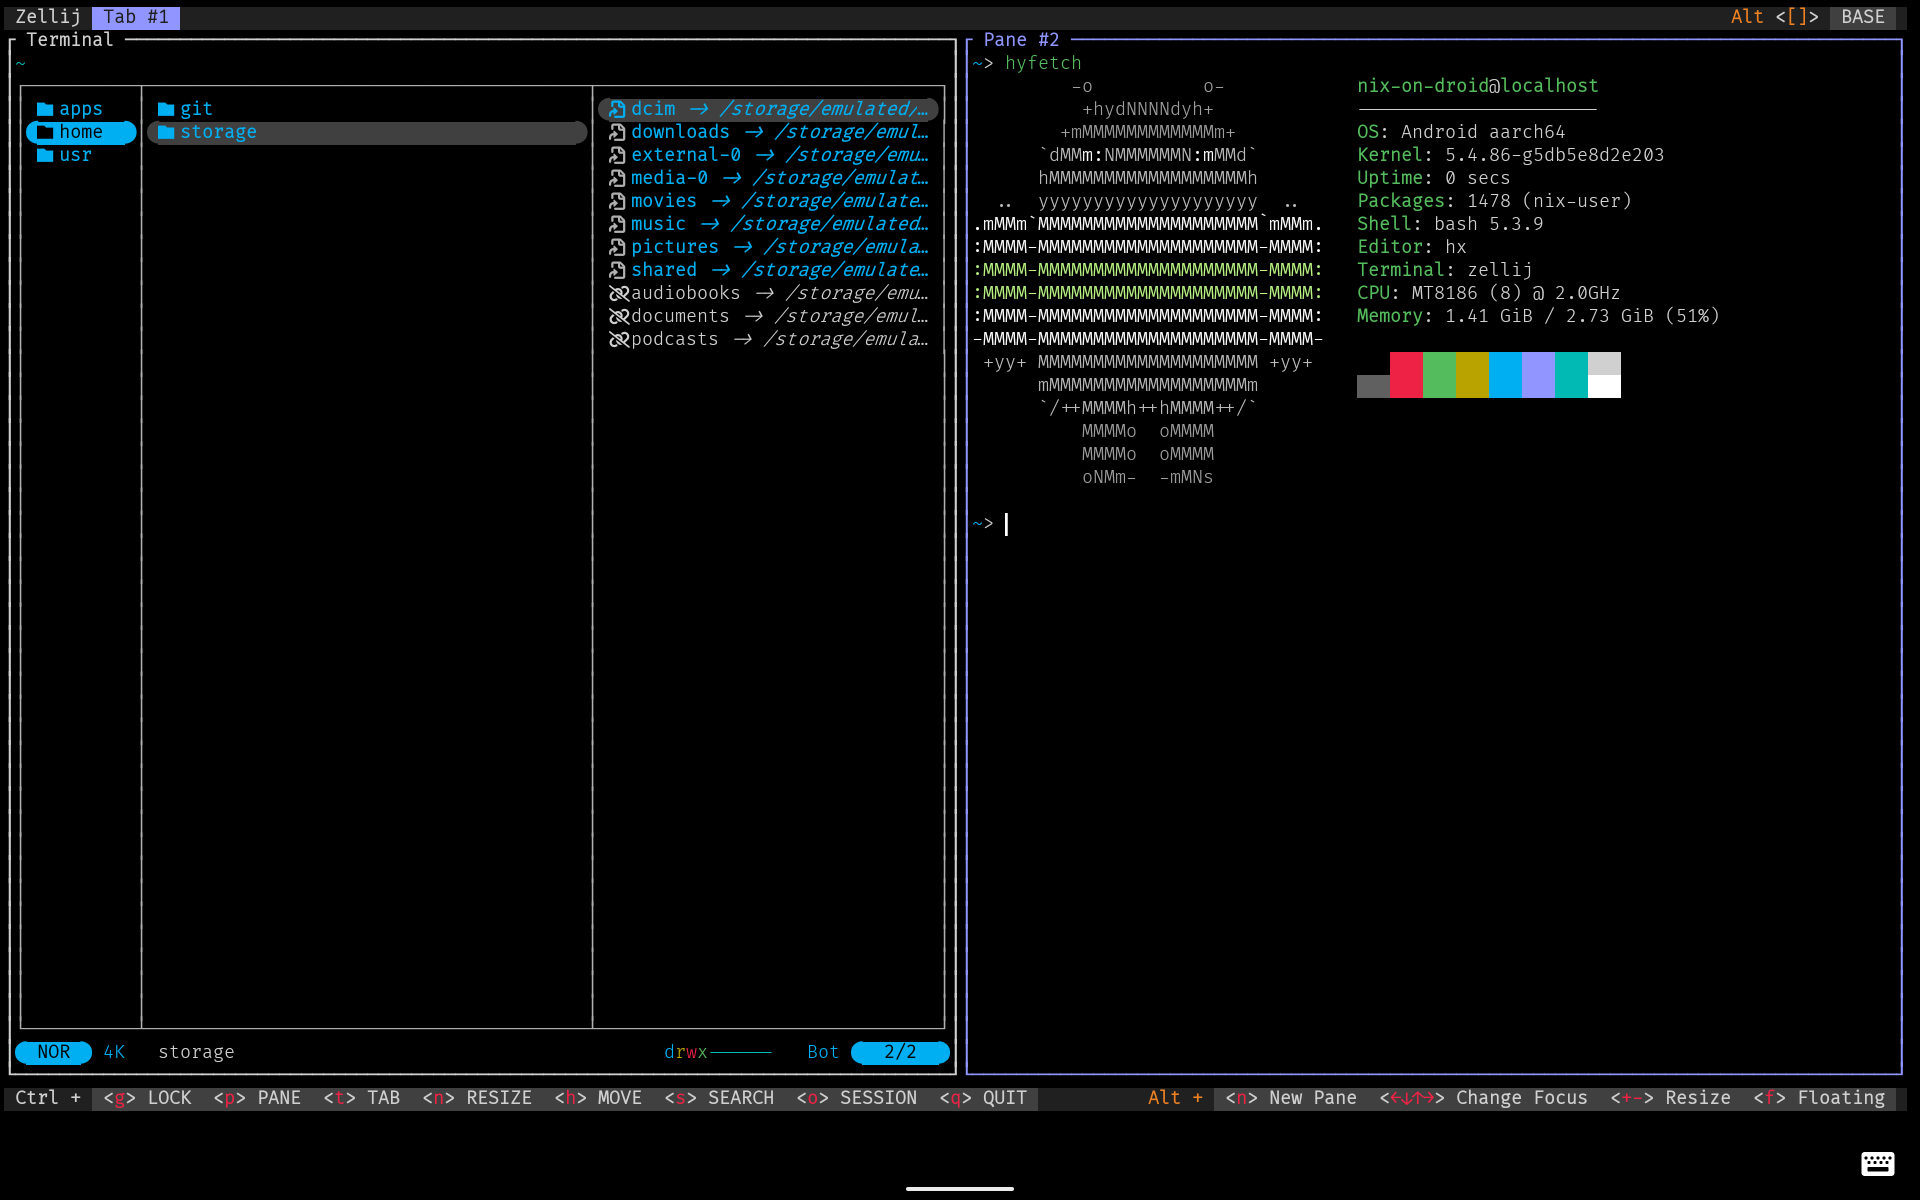The height and width of the screenshot is (1200, 1920).
Task: Click QUIT in Zellij bar
Action: pyautogui.click(x=984, y=1098)
